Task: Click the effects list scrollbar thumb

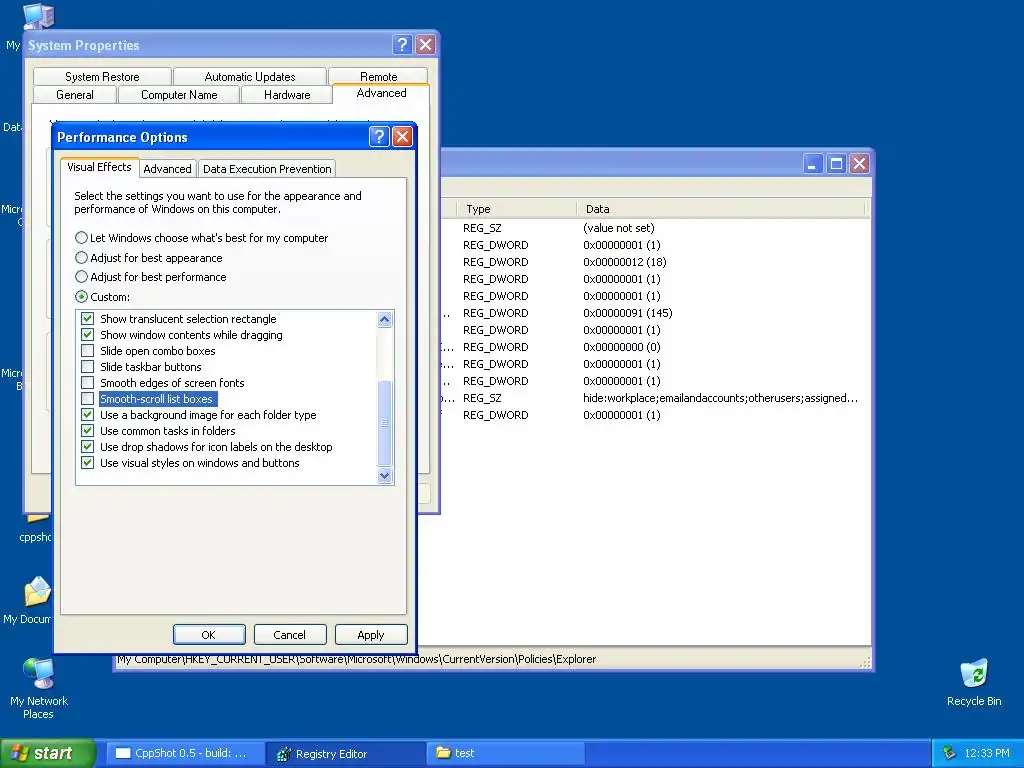Action: coord(385,423)
